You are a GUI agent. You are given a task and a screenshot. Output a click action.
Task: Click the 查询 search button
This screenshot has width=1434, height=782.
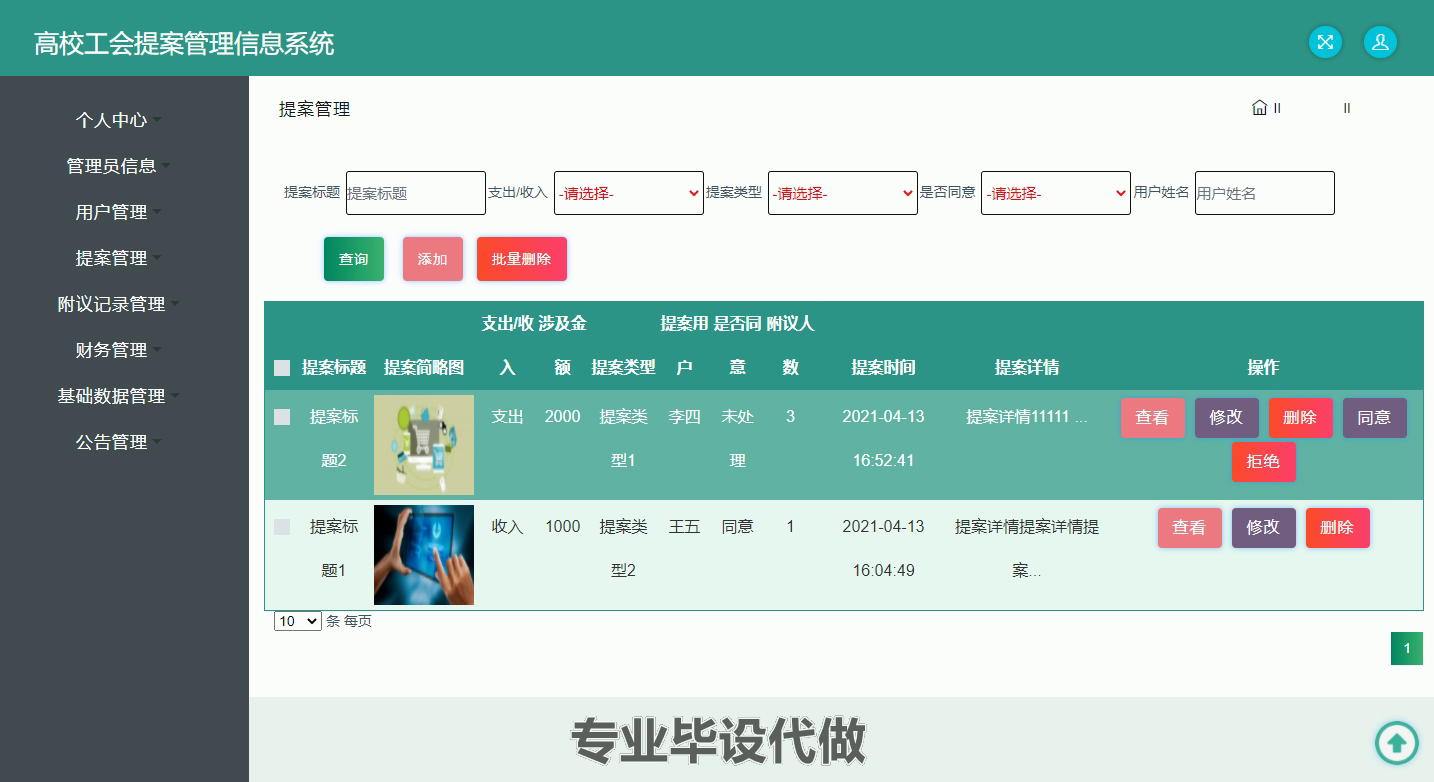[x=354, y=259]
